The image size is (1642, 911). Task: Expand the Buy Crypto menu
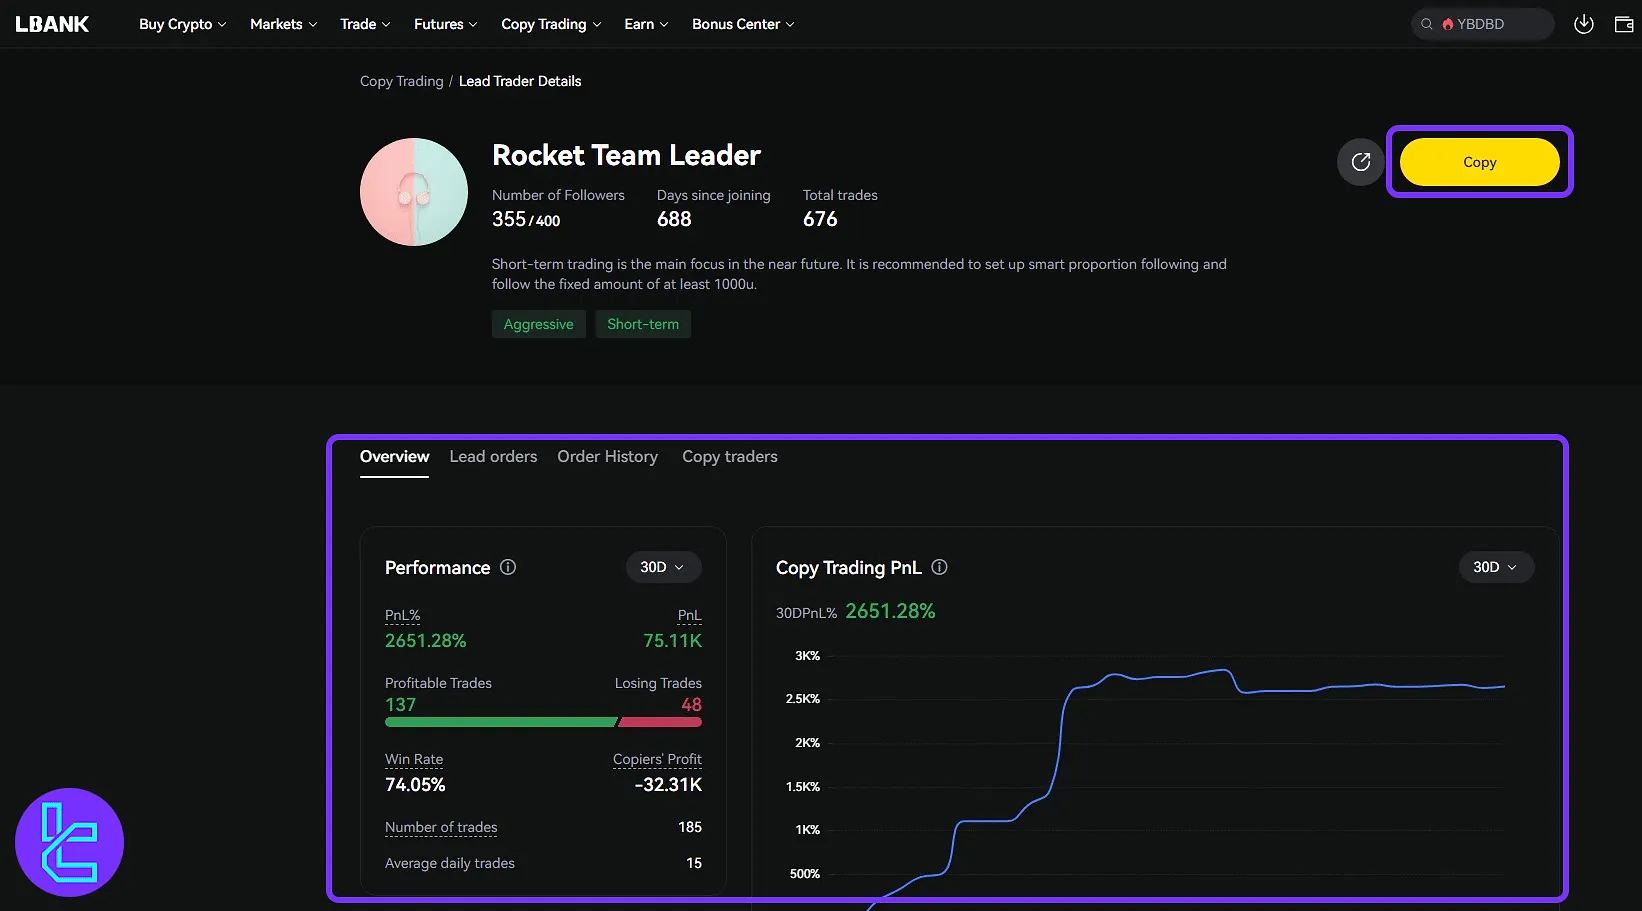pos(182,24)
